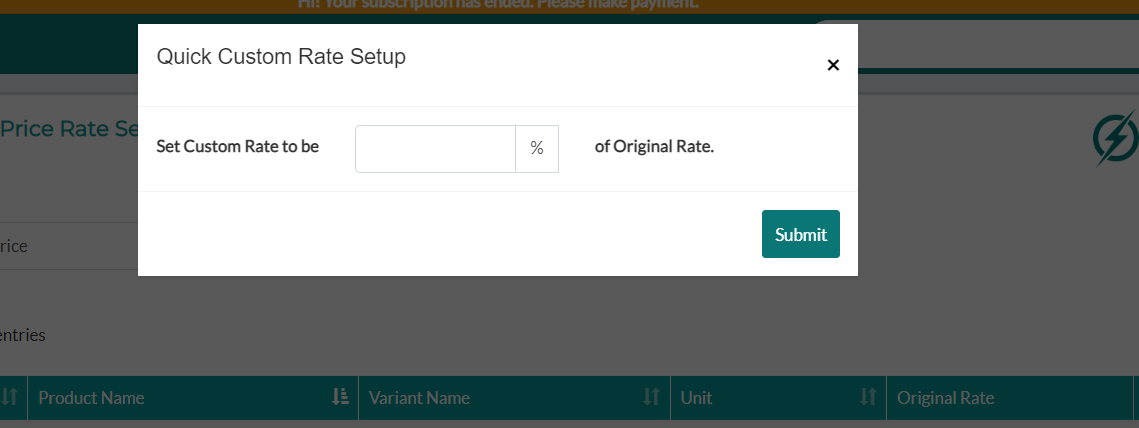Click the percent sign addon next to input
1139x428 pixels.
pos(537,149)
